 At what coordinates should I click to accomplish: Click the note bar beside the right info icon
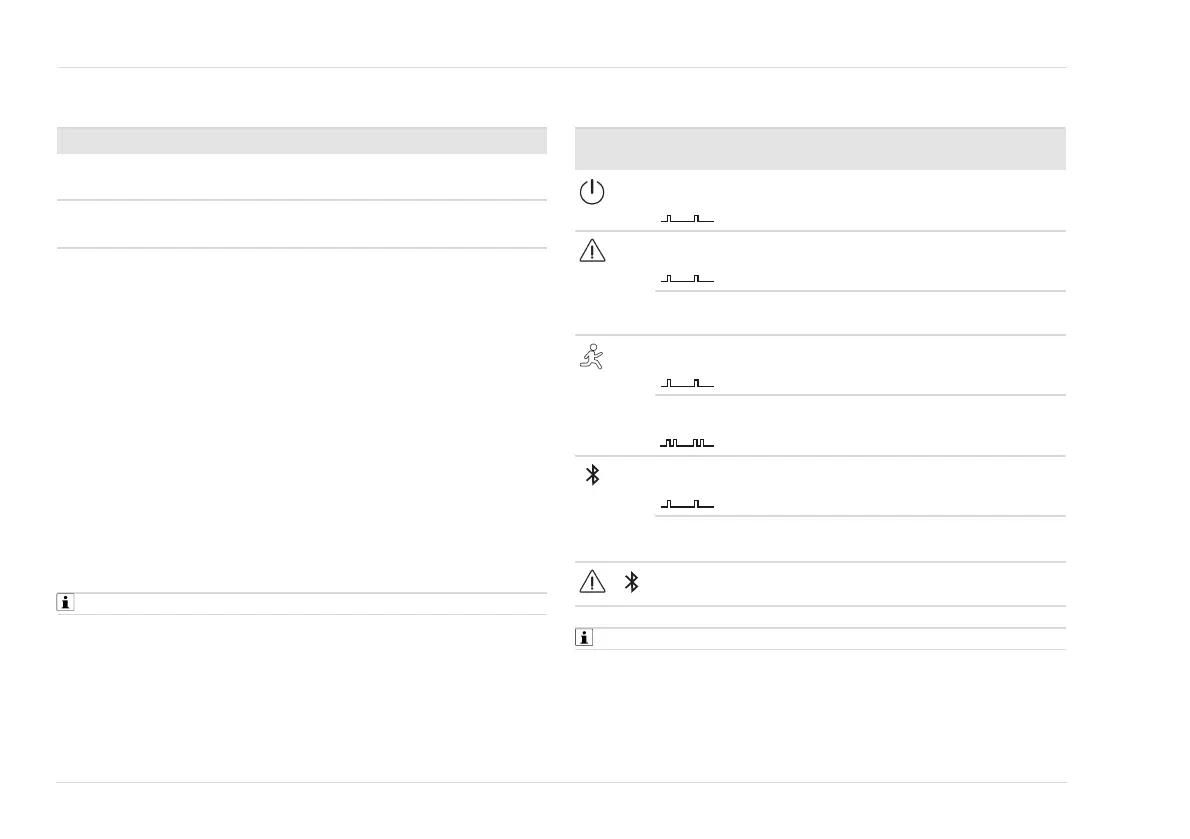click(x=830, y=639)
